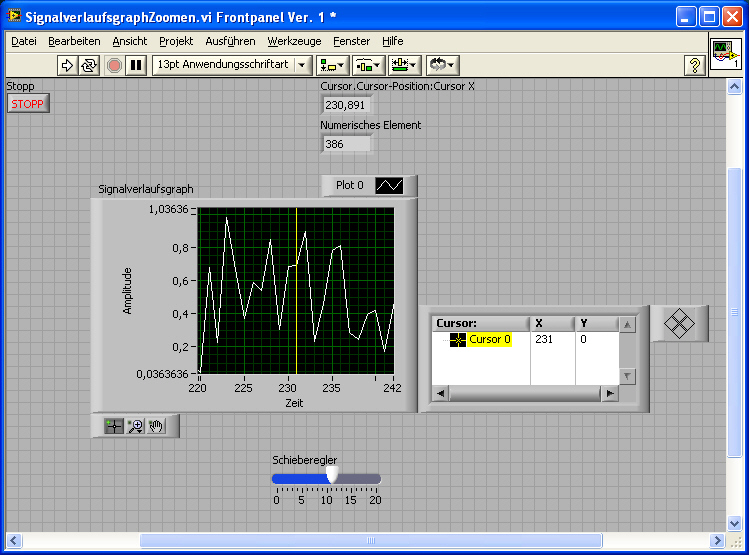Select the graph zoom magnifier tool
This screenshot has height=555, width=749.
coord(135,426)
